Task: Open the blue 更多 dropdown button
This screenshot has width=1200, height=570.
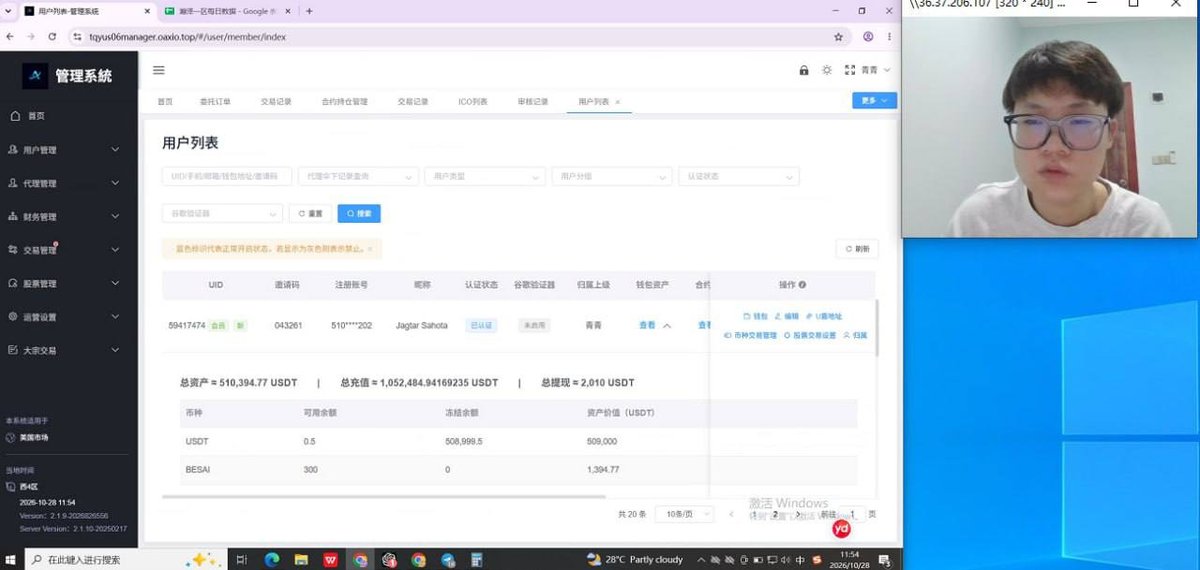Action: 874,100
